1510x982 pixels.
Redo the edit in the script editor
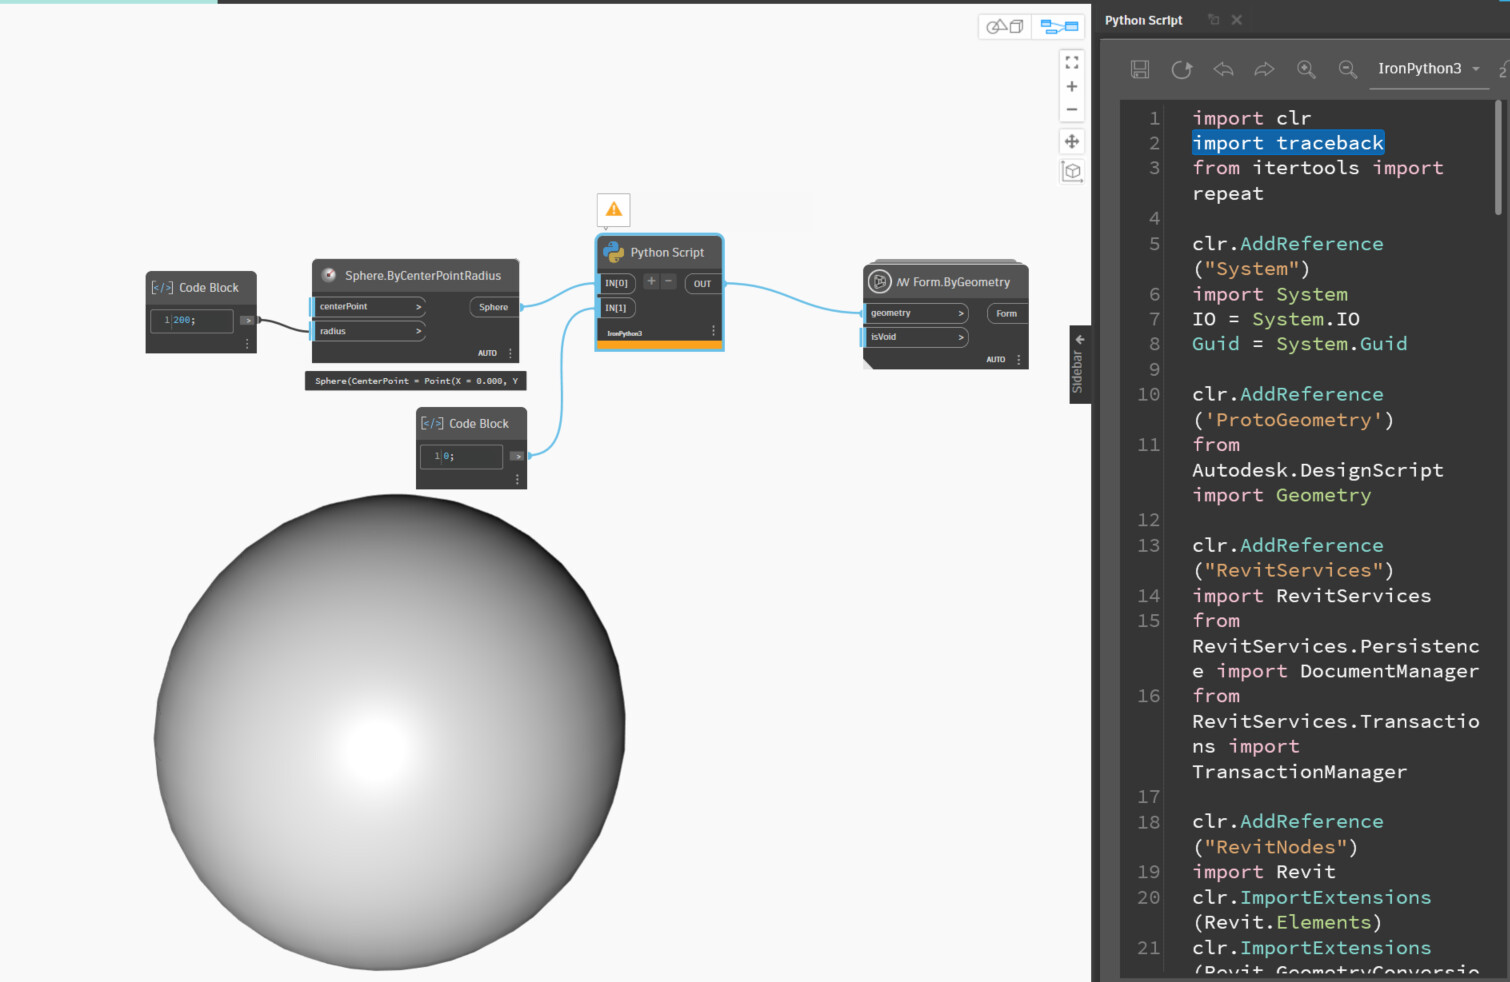[x=1264, y=69]
